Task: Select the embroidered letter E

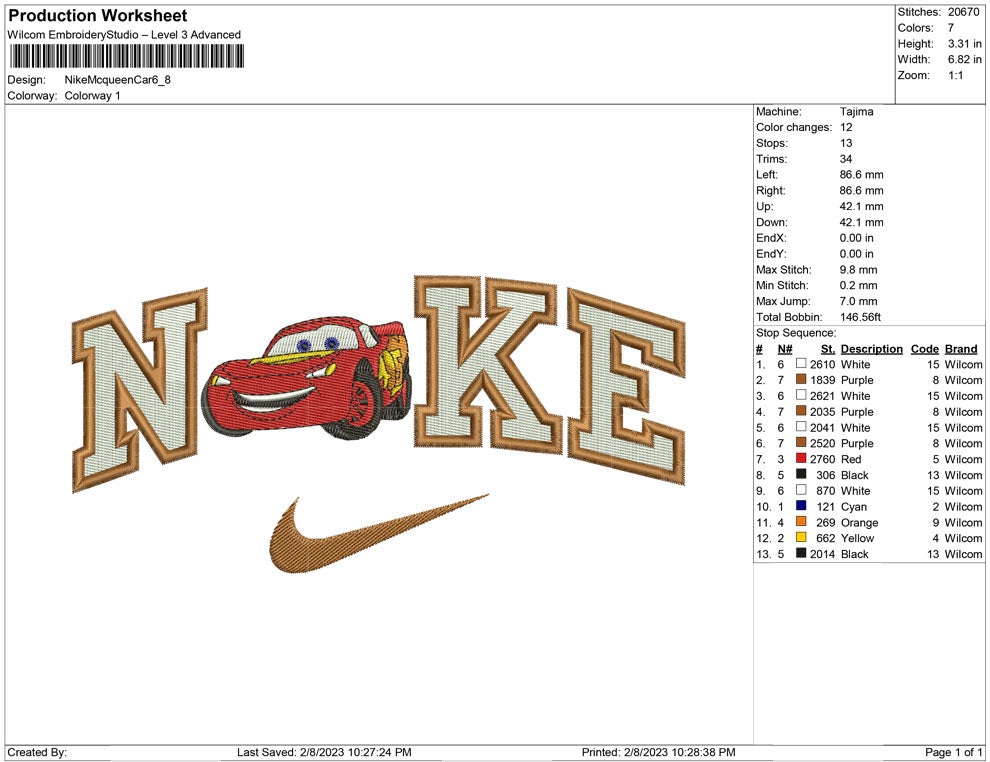Action: point(628,384)
